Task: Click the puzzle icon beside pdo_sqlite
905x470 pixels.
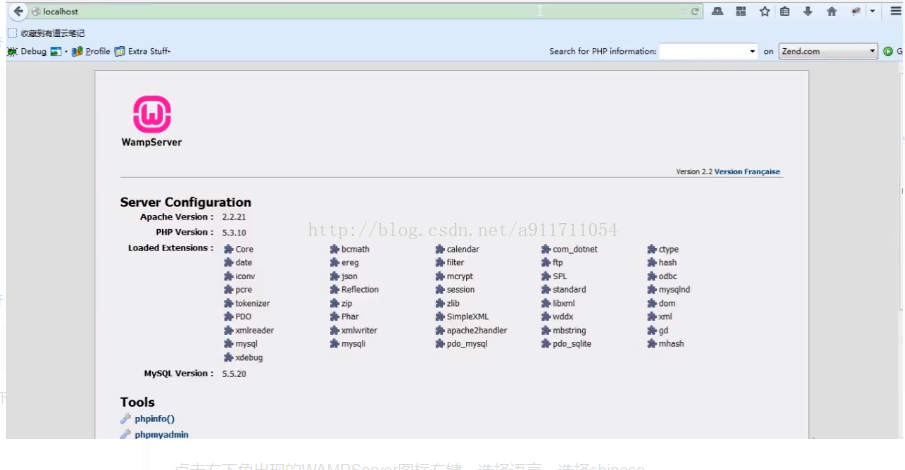Action: pyautogui.click(x=546, y=344)
